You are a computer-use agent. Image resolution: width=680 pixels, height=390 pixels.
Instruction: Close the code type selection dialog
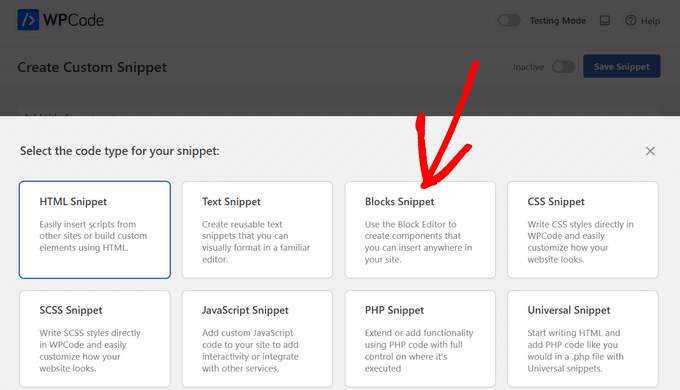(x=650, y=151)
